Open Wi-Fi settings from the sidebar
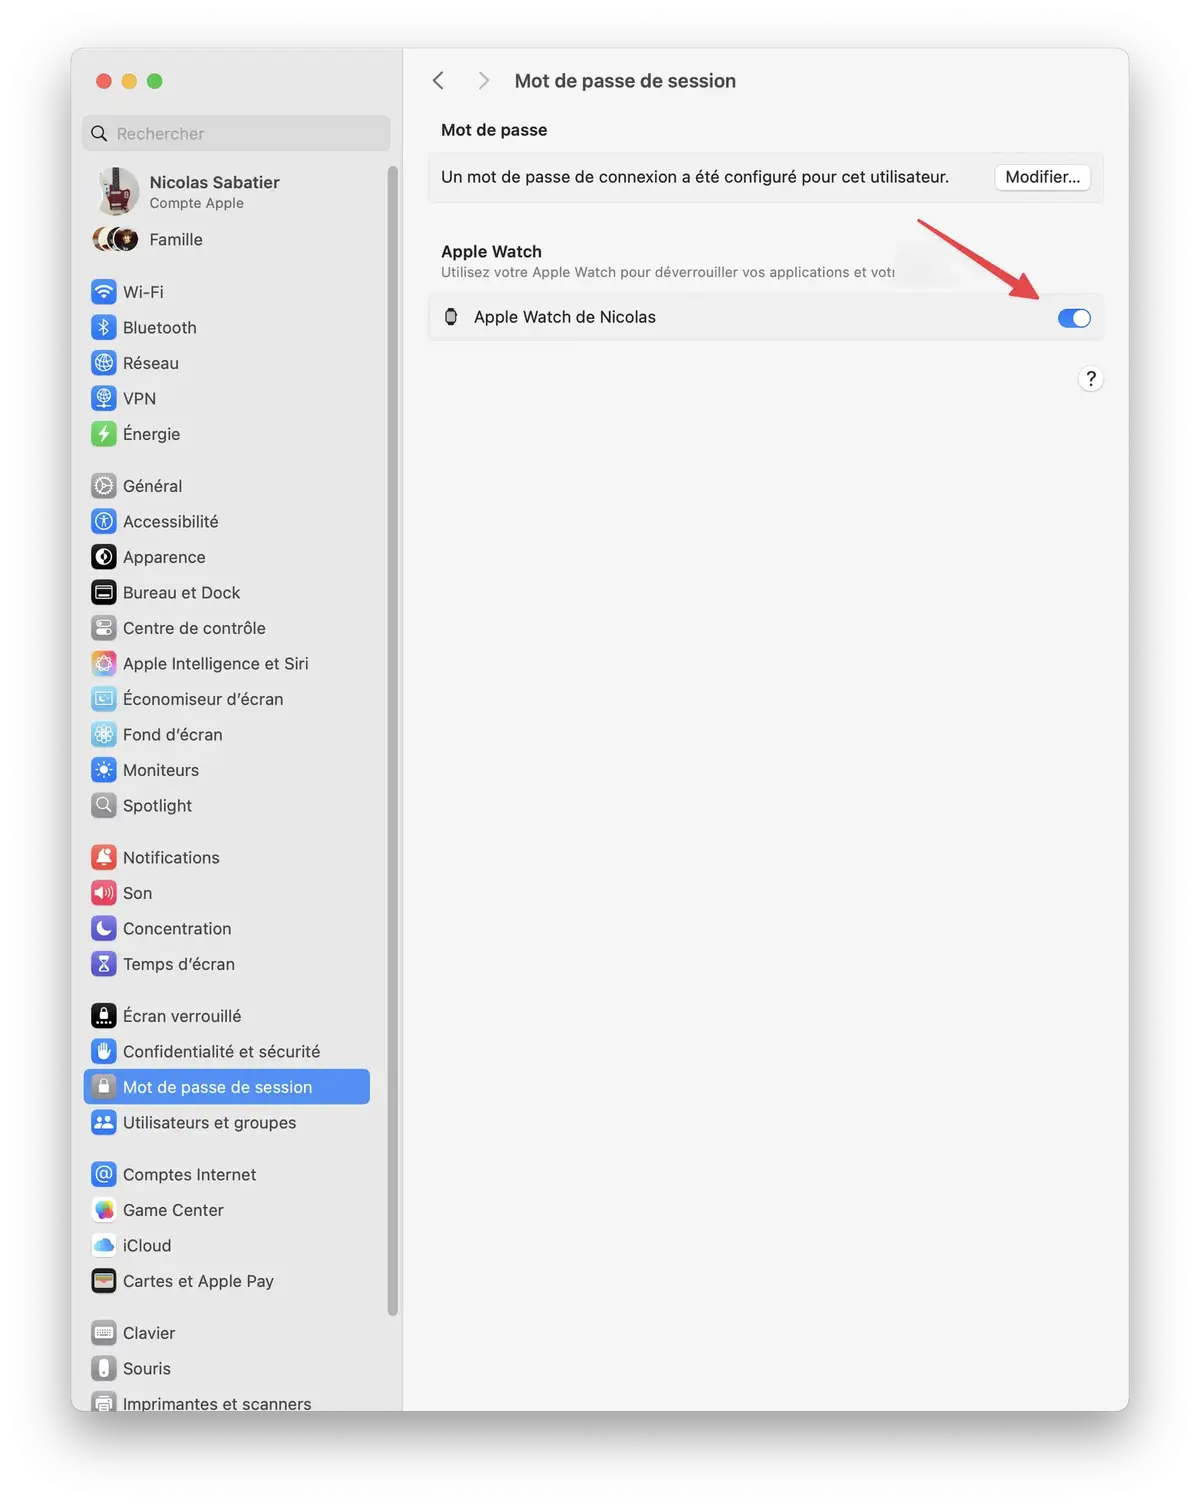Image resolution: width=1200 pixels, height=1505 pixels. click(x=142, y=291)
